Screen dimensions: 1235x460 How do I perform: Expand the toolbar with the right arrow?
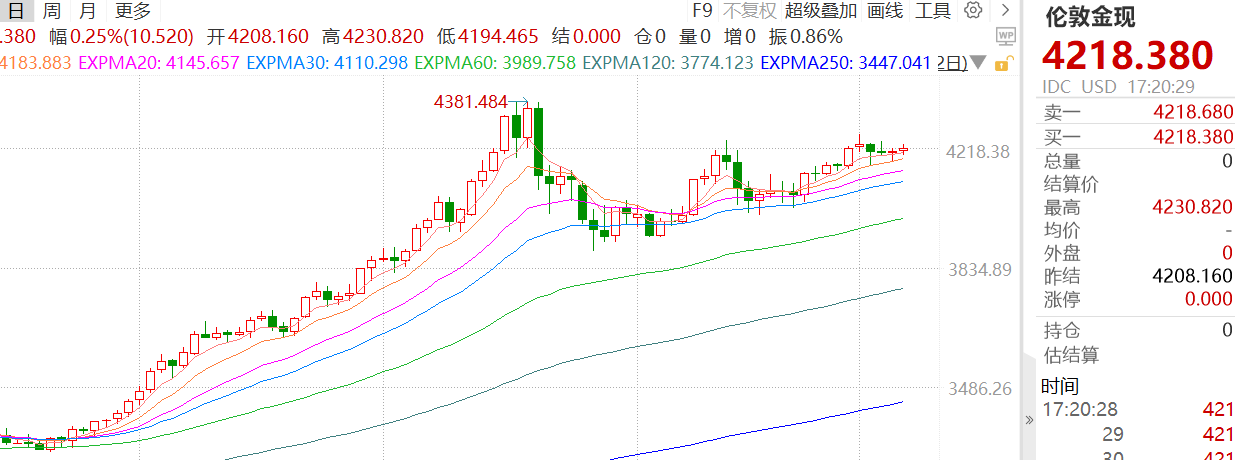pyautogui.click(x=1005, y=11)
